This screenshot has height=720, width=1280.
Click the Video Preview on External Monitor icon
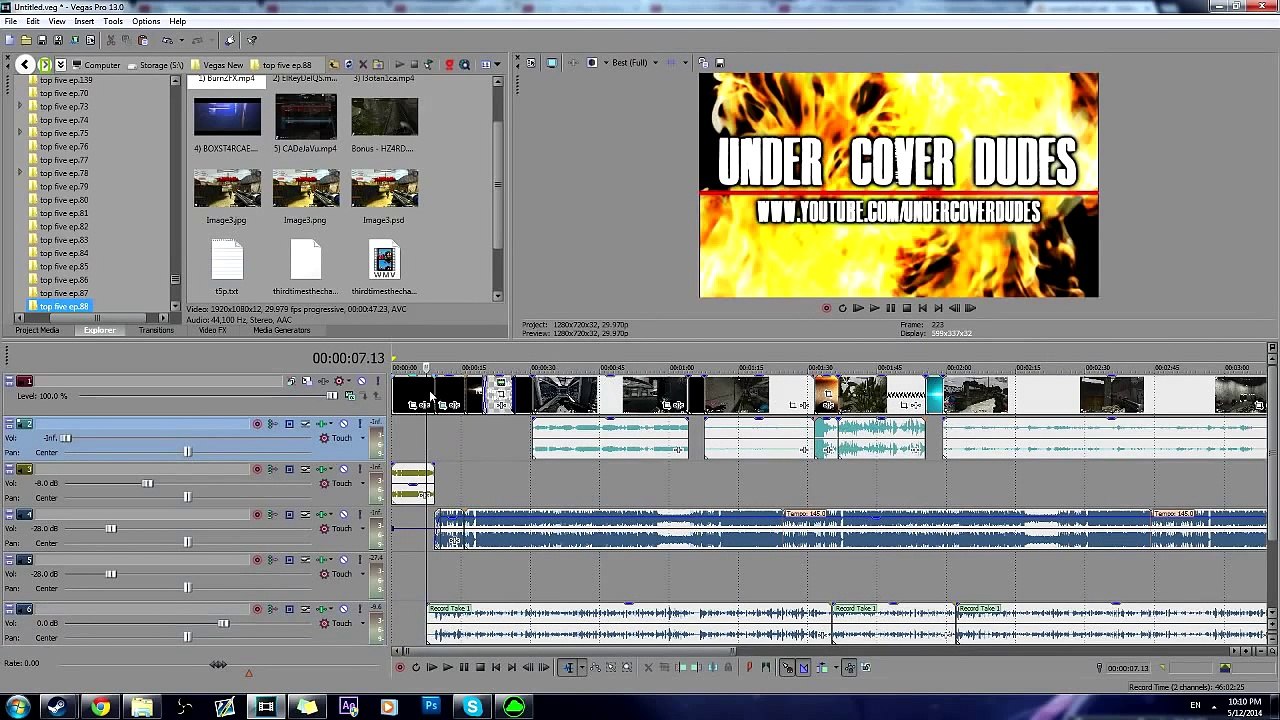pyautogui.click(x=551, y=63)
